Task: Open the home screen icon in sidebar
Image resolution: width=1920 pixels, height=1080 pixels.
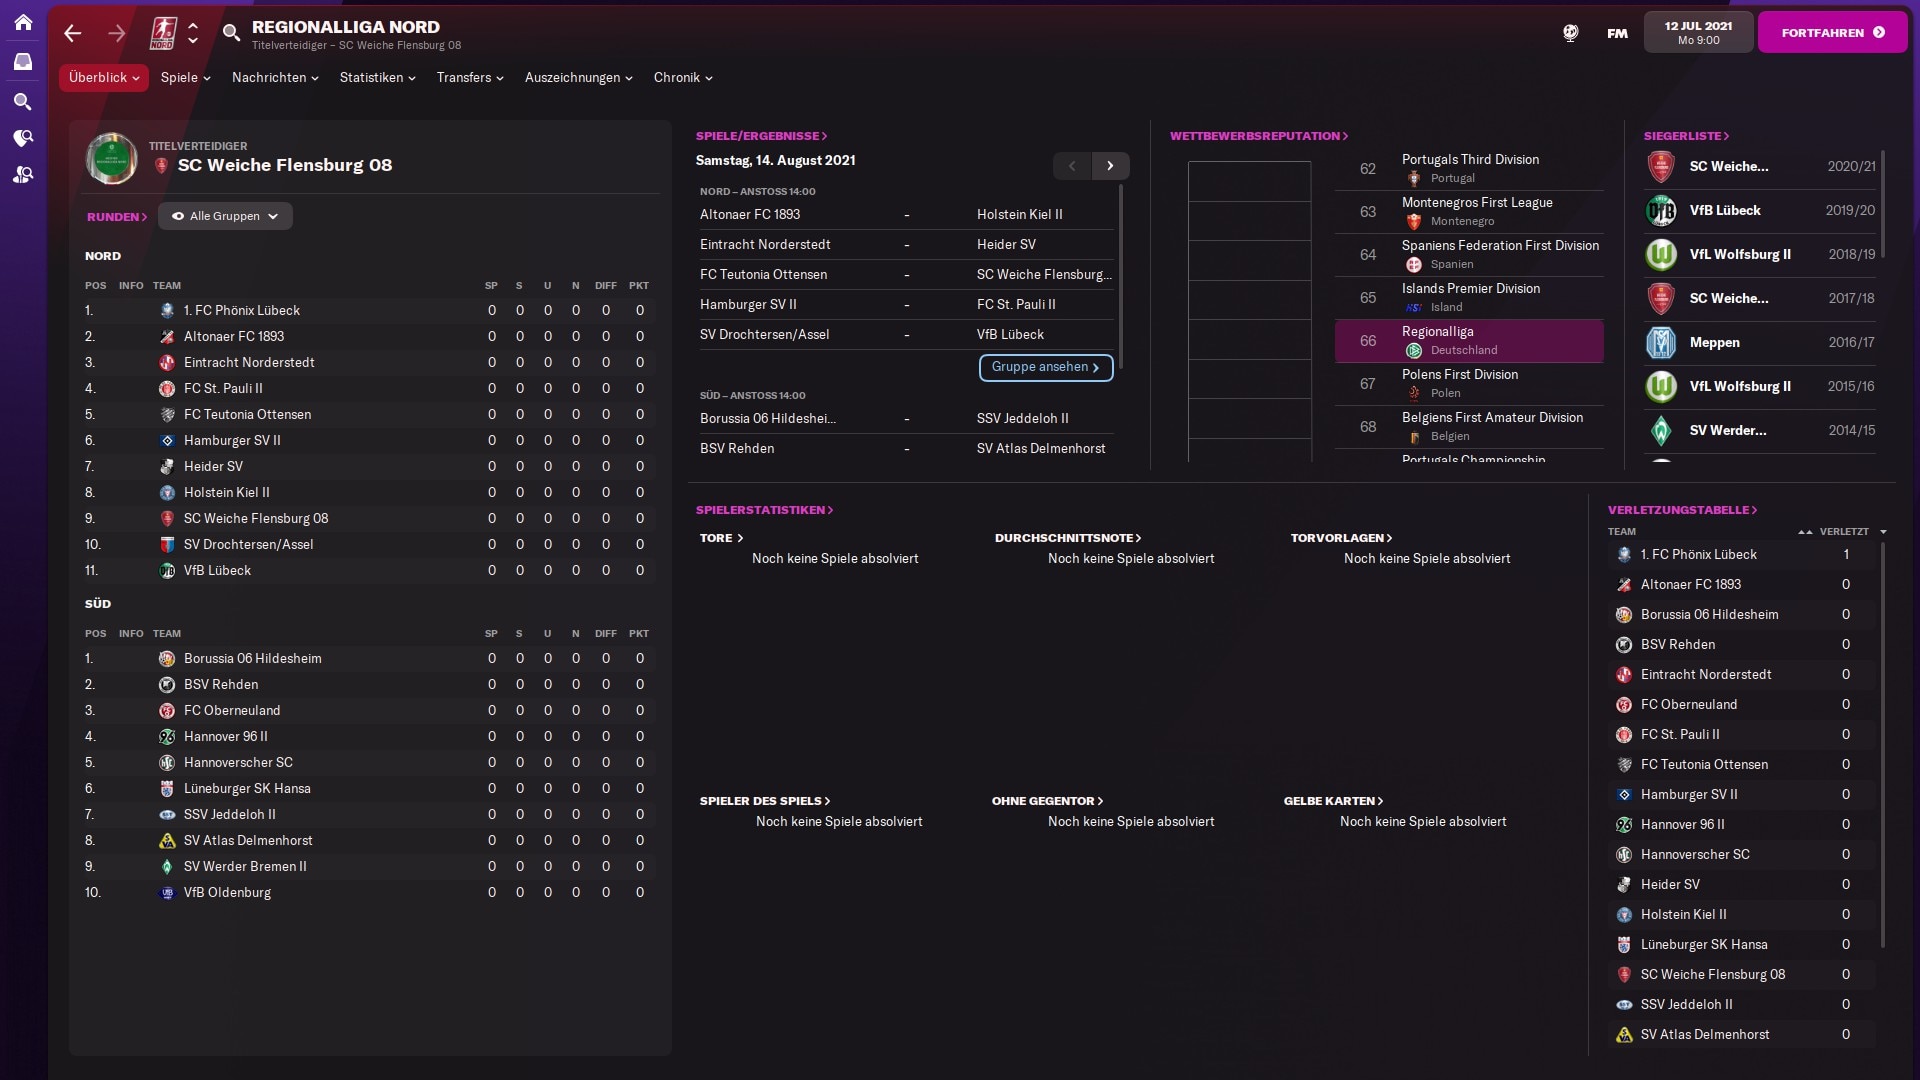Action: coord(23,22)
